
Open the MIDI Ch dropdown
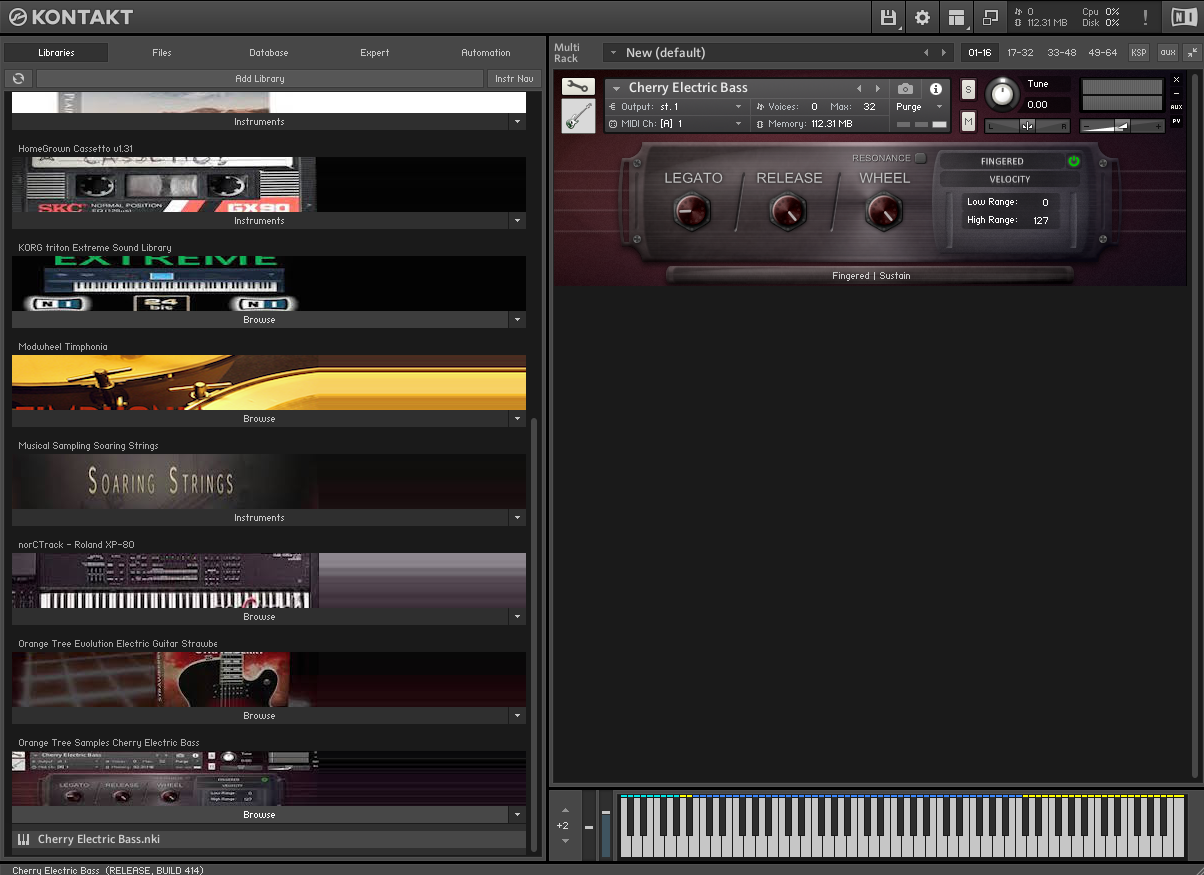(676, 124)
